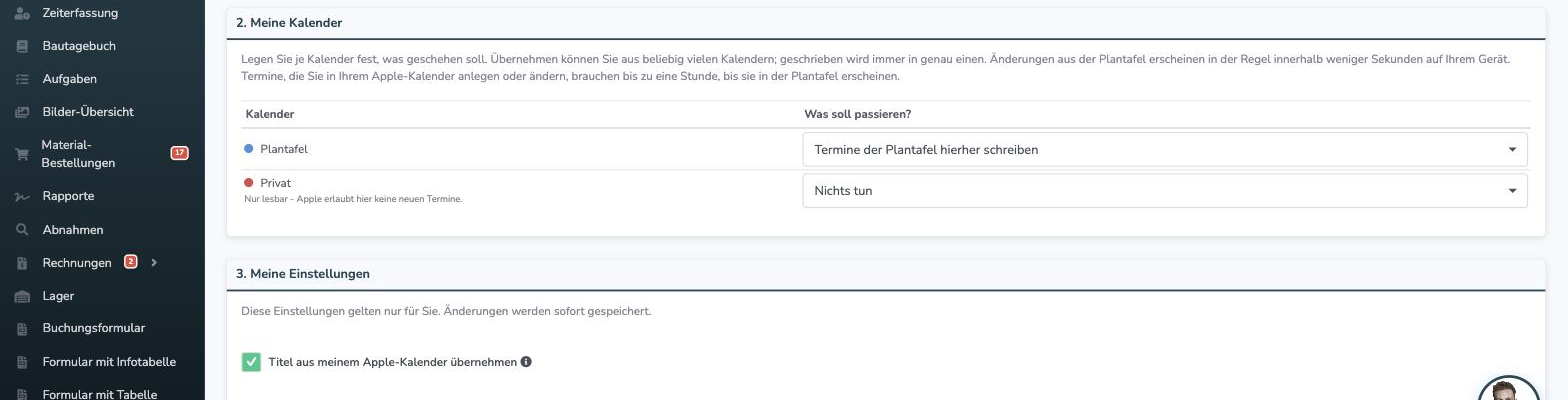Open the Plantafel calendar action dropdown
The height and width of the screenshot is (400, 1568).
coord(1165,149)
